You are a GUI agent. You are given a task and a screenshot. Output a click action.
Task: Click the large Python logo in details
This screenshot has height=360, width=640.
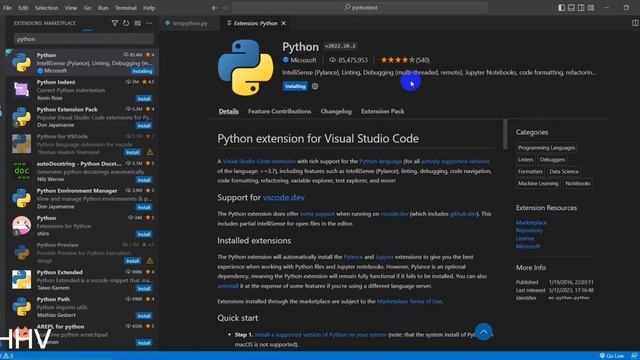click(x=245, y=67)
